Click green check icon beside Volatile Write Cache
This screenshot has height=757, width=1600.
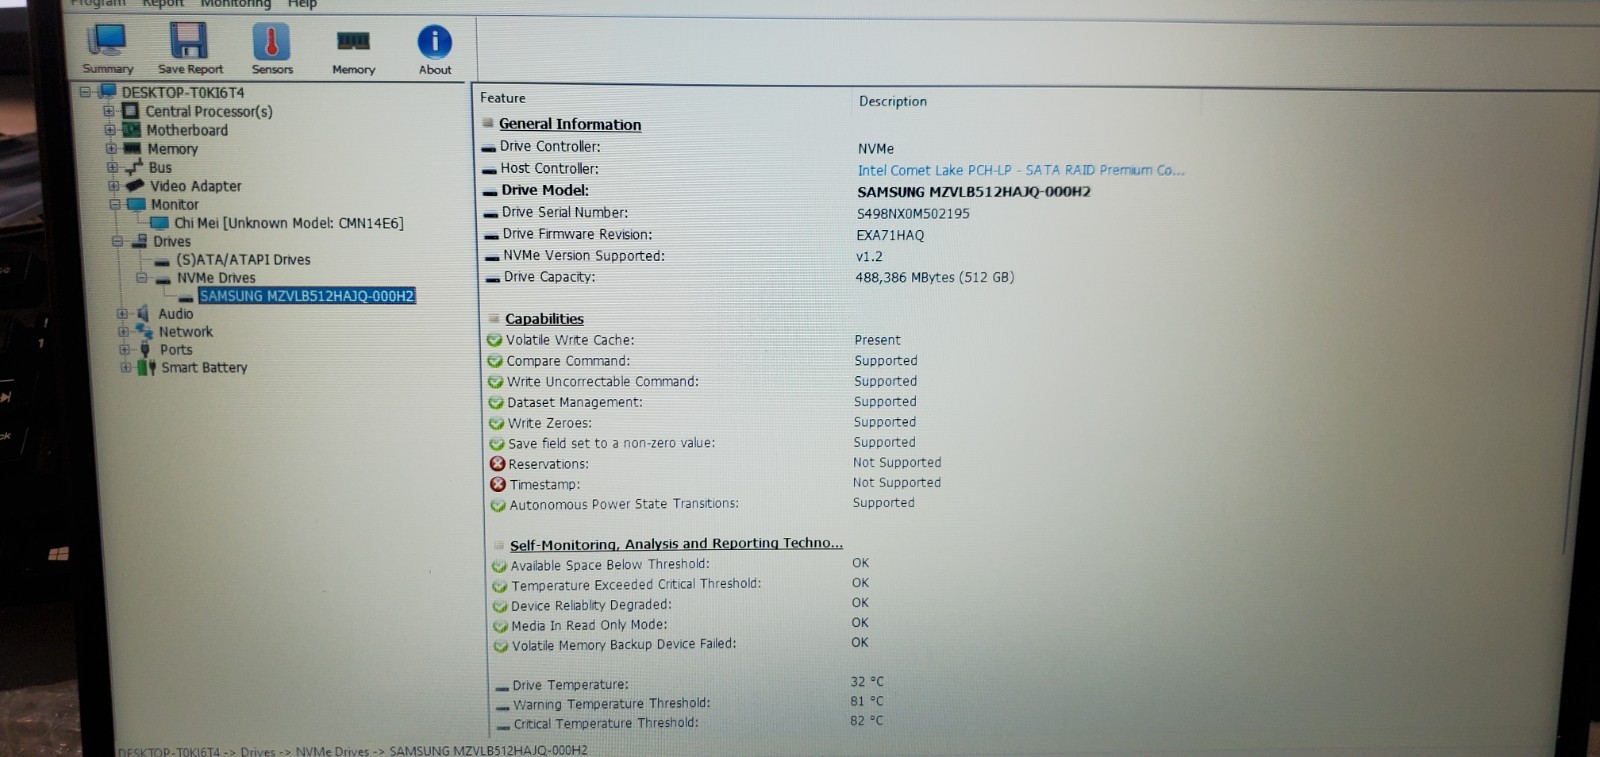click(x=494, y=340)
